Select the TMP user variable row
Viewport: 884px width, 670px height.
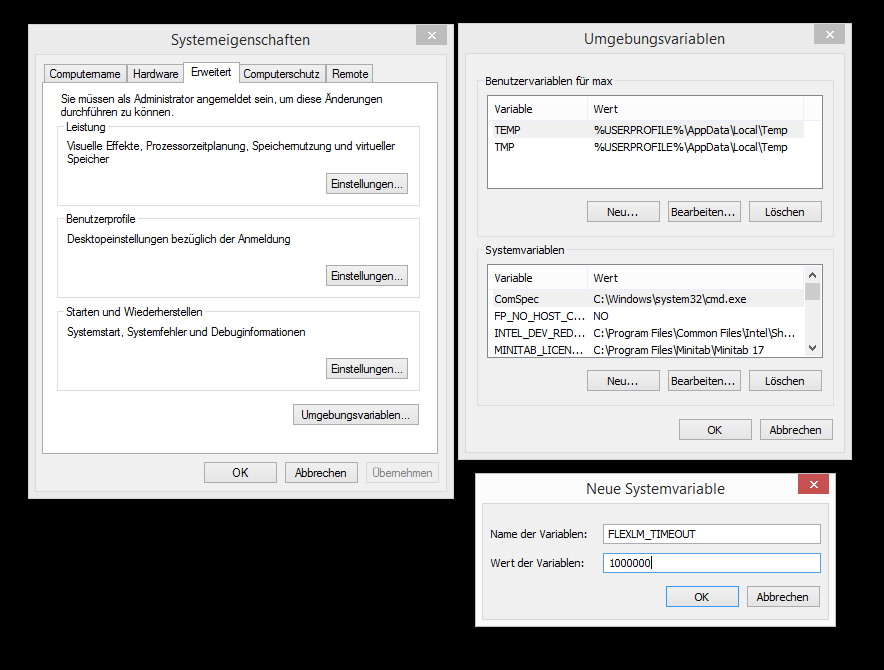pyautogui.click(x=648, y=147)
